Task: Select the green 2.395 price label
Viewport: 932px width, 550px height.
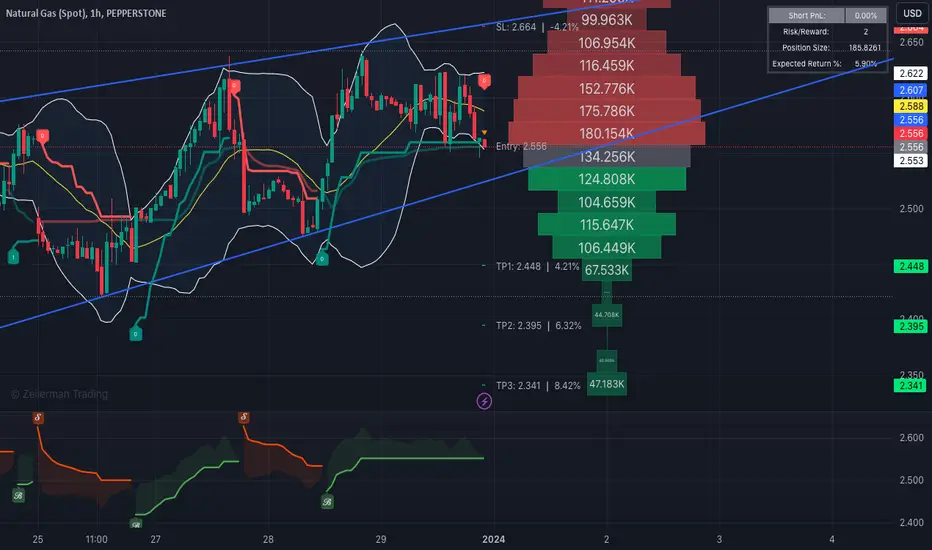Action: [x=911, y=326]
